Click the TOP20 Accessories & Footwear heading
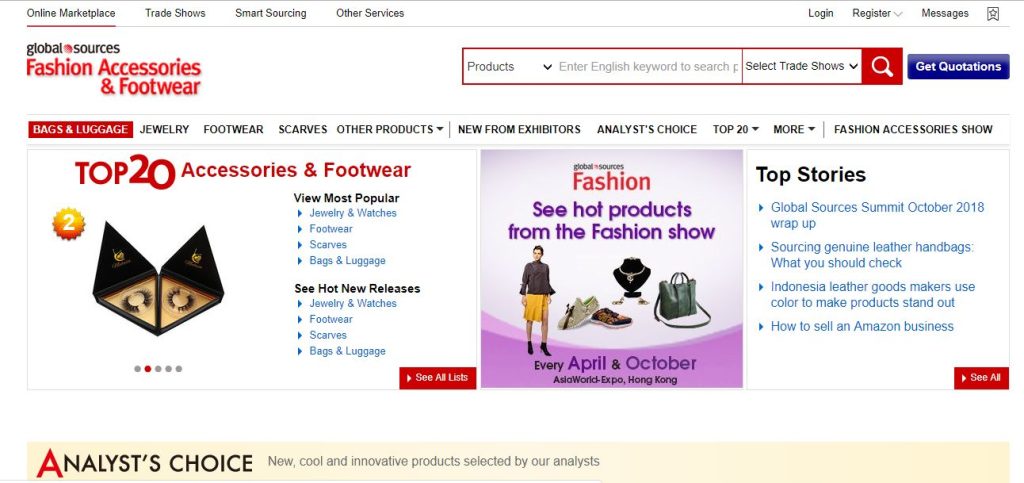The image size is (1024, 483). (x=243, y=171)
